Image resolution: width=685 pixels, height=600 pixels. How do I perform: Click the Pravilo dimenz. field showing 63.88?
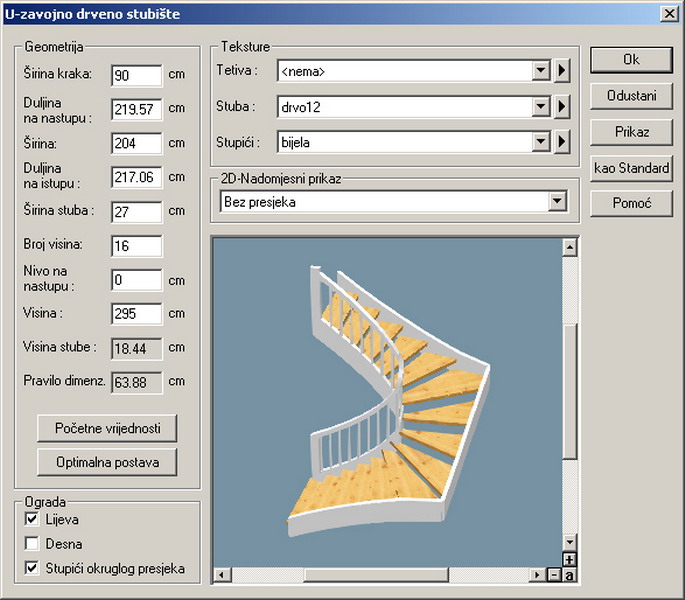(137, 382)
